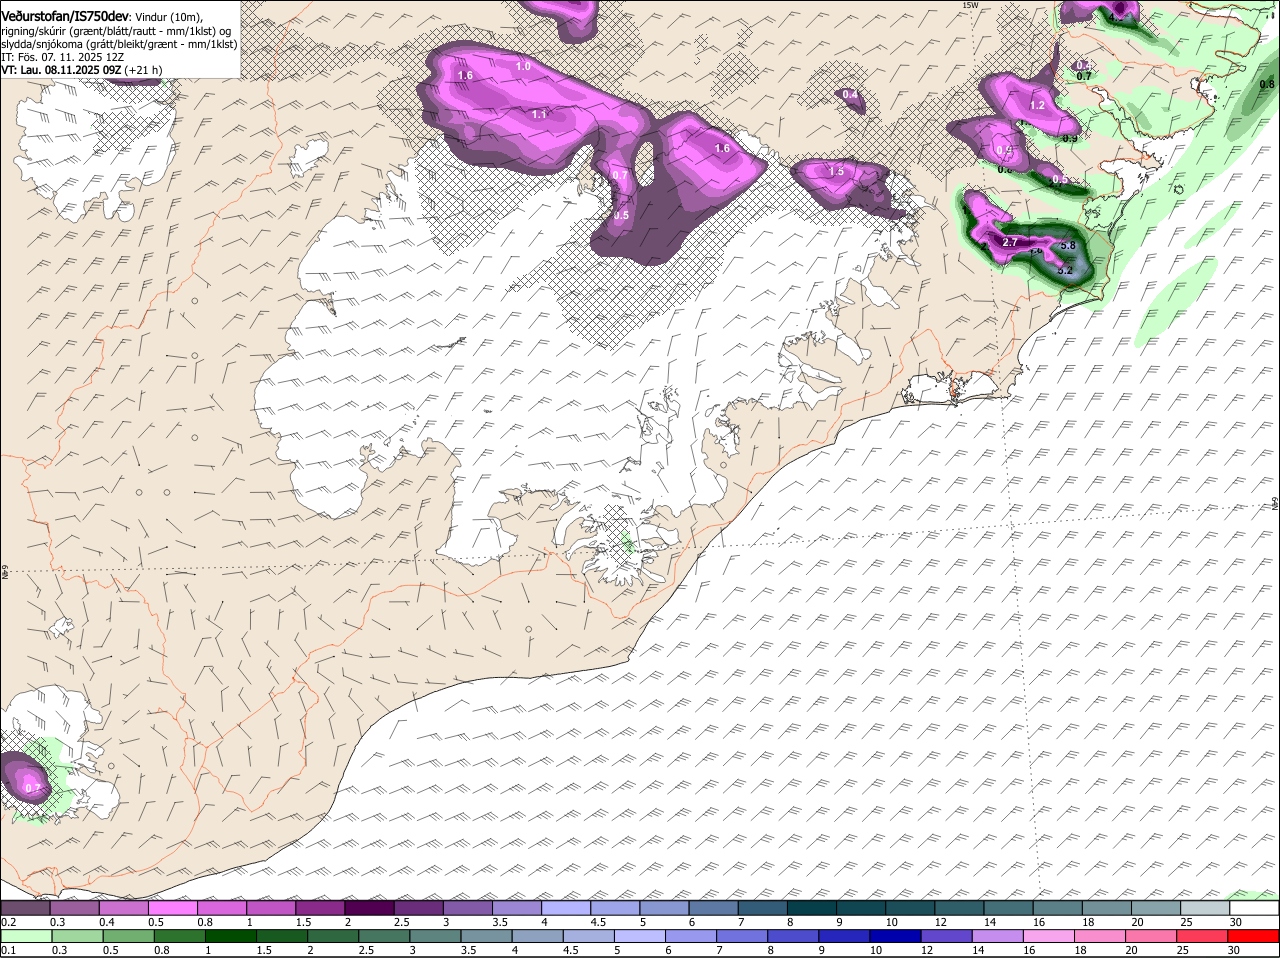Pick the darkest purple 2–2.5 upper legend swatch
Viewport: 1280px width, 958px height.
368,908
